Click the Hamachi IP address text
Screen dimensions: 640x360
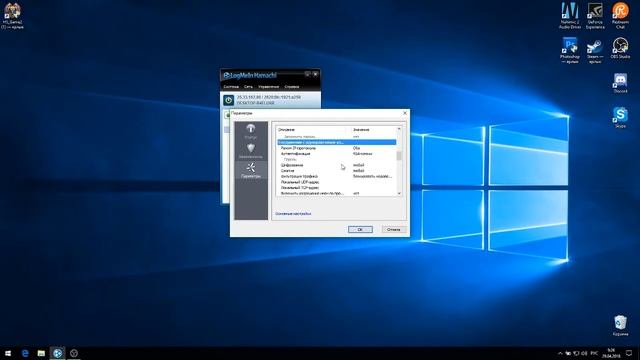269,97
